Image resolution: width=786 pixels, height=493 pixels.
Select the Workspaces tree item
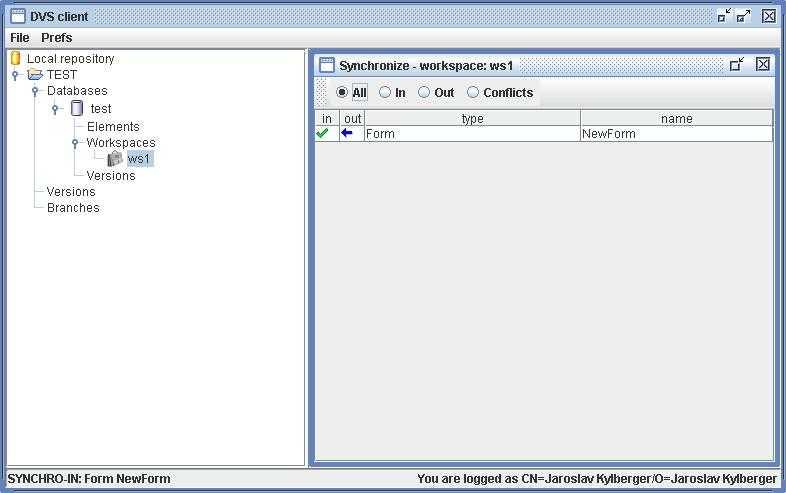(x=121, y=143)
